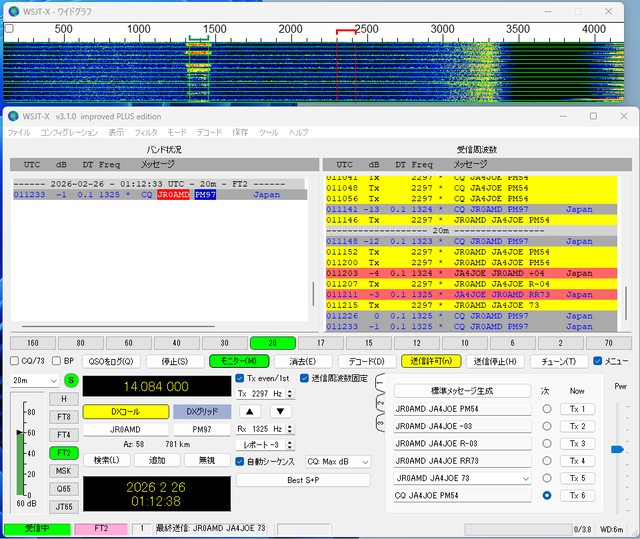
Task: Select message tab 3 bracket
Action: pos(380,422)
